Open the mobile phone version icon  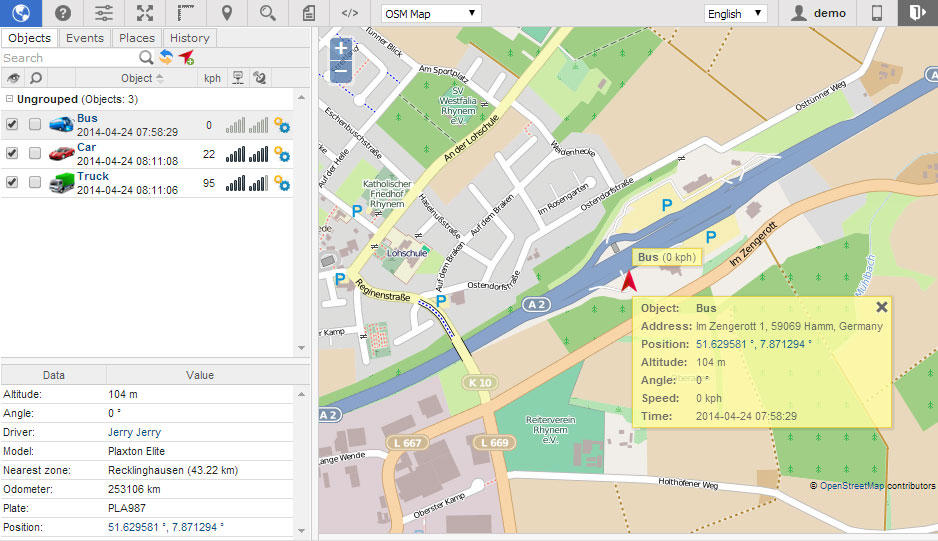click(876, 13)
